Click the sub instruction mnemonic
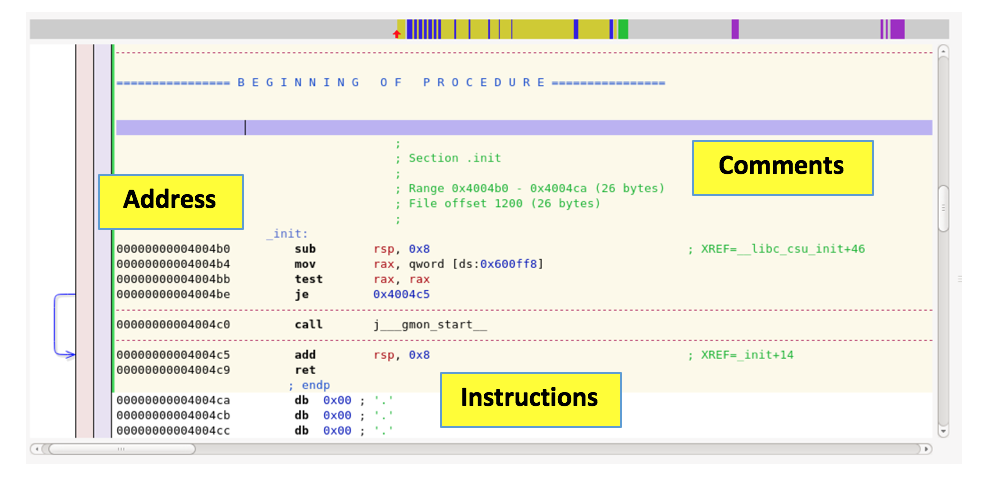Viewport: 982px width, 484px height. pyautogui.click(x=305, y=249)
